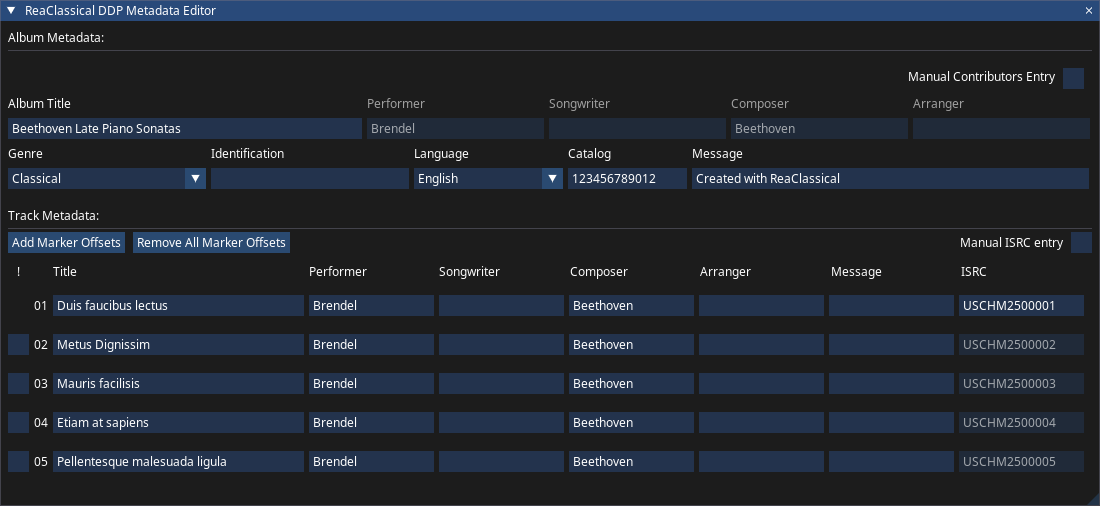Image resolution: width=1100 pixels, height=506 pixels.
Task: Edit the album Message field
Action: 890,178
